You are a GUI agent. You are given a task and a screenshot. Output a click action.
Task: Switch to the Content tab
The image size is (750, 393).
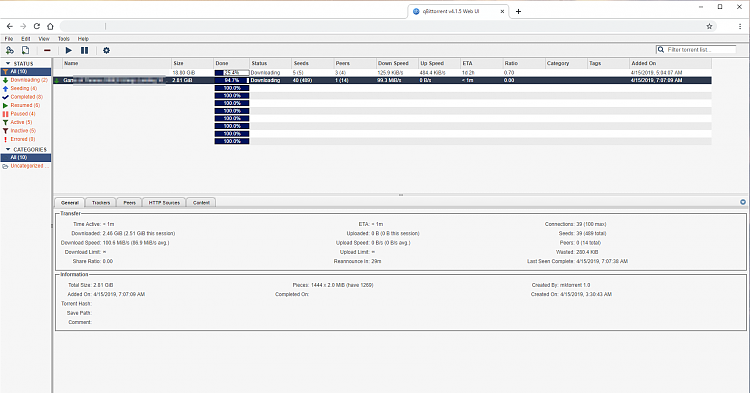pos(201,203)
